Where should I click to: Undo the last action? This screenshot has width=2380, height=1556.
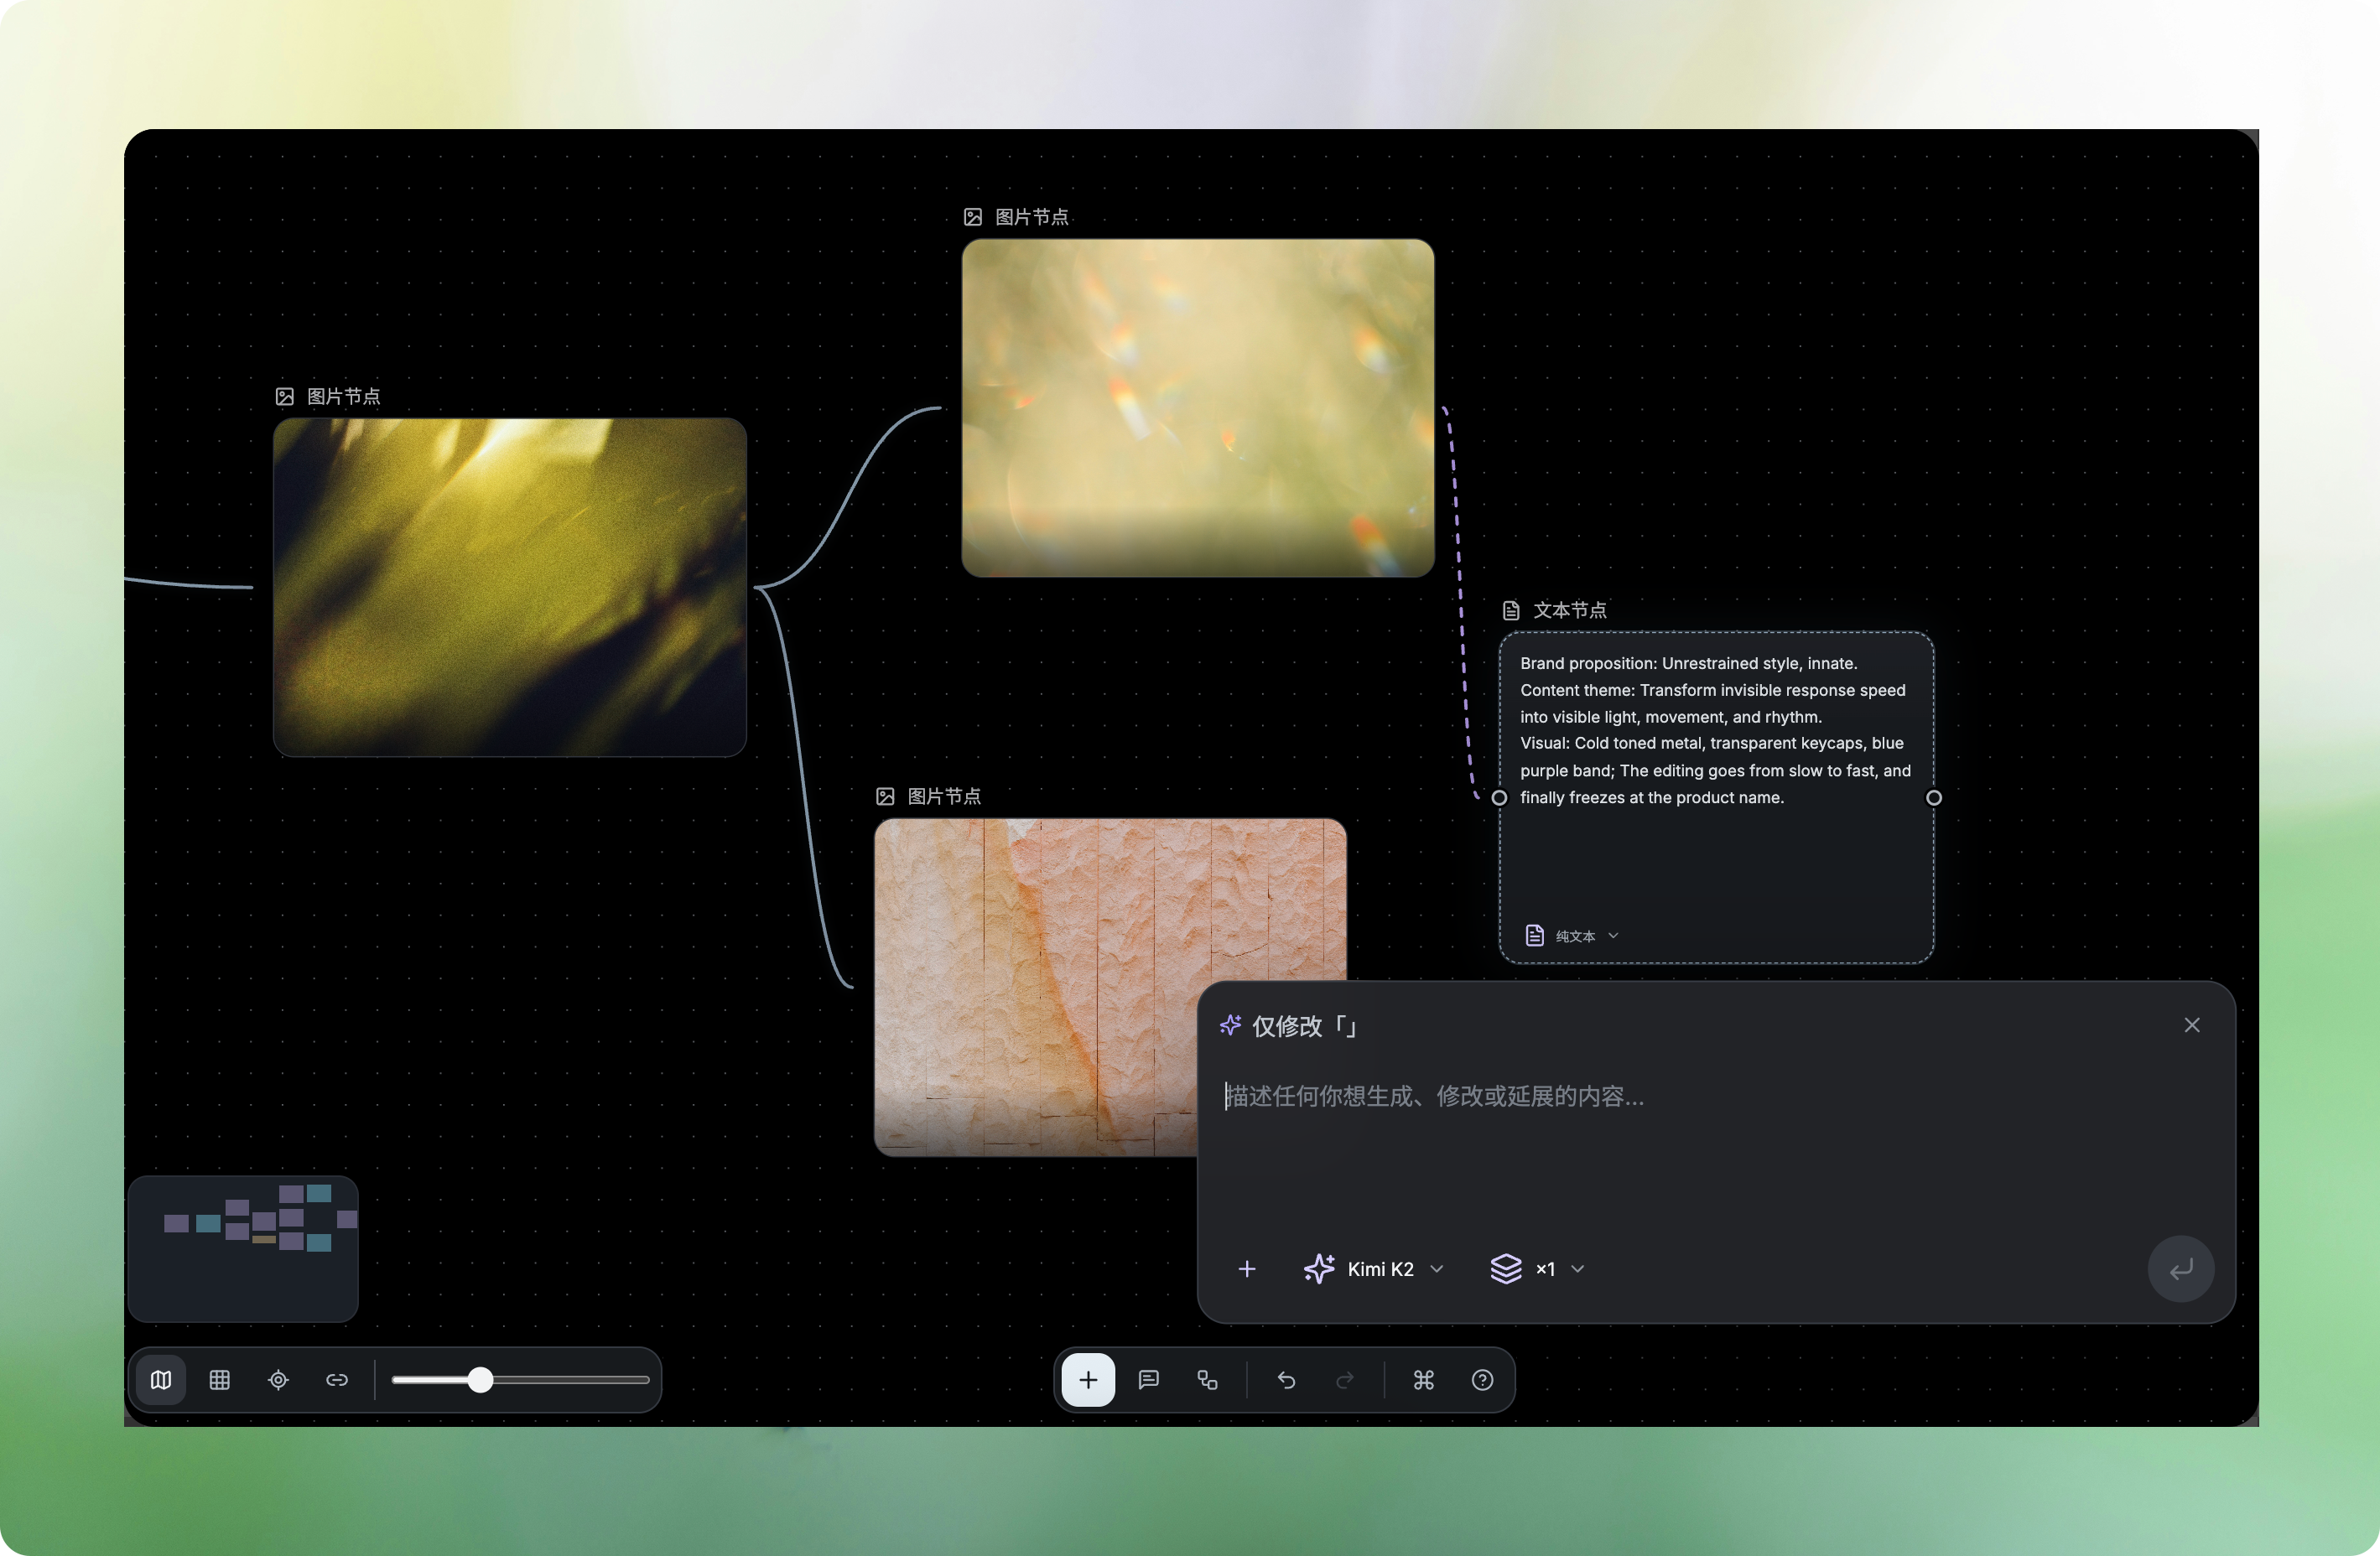tap(1287, 1380)
